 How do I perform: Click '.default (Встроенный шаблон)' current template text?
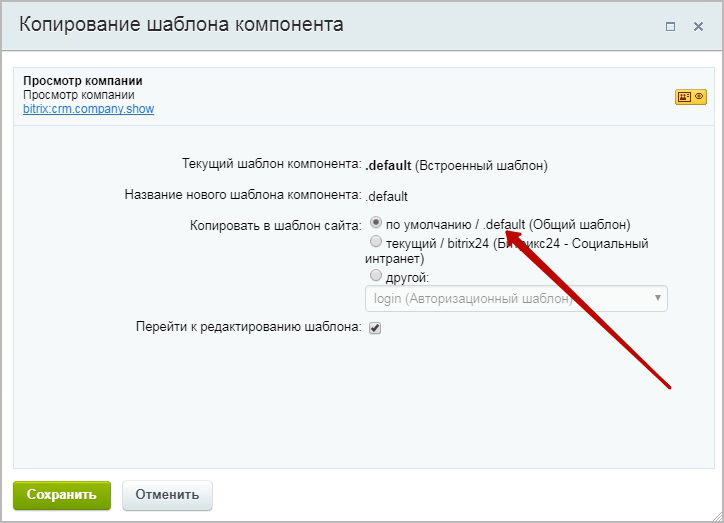[x=455, y=165]
